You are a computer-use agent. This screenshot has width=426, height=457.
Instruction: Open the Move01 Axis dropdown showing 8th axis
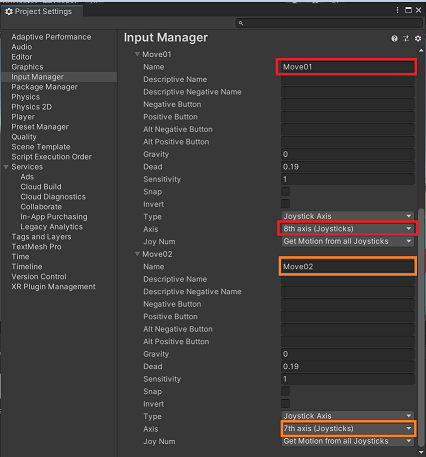click(348, 229)
